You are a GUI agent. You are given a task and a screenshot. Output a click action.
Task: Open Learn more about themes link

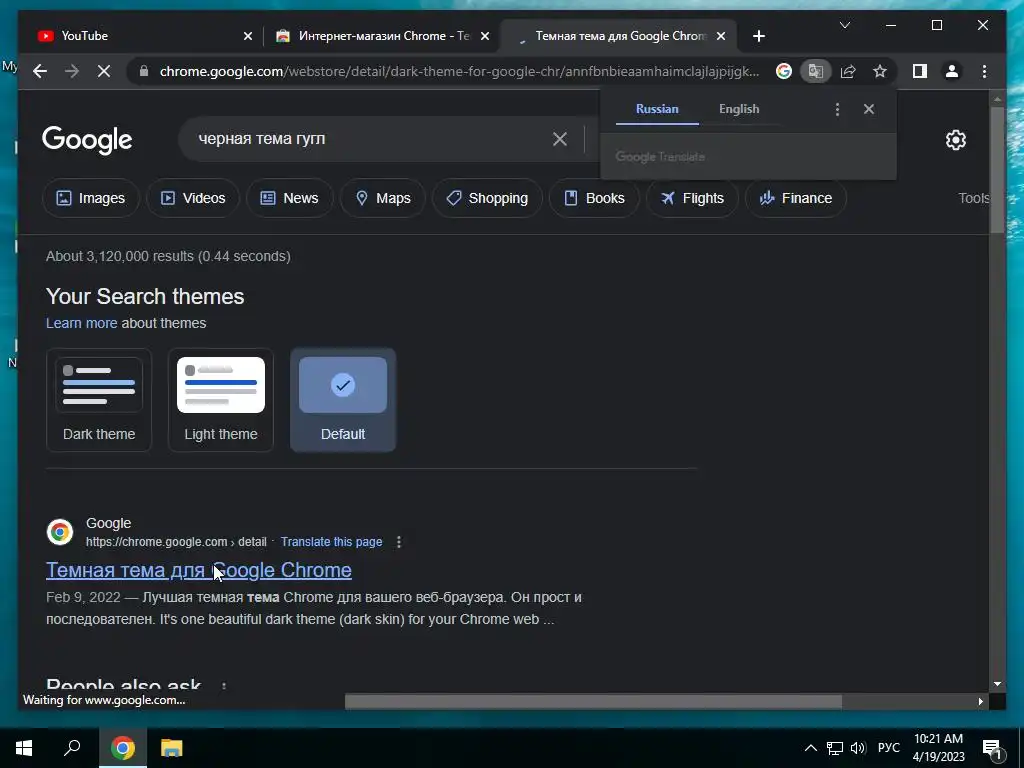tap(82, 323)
